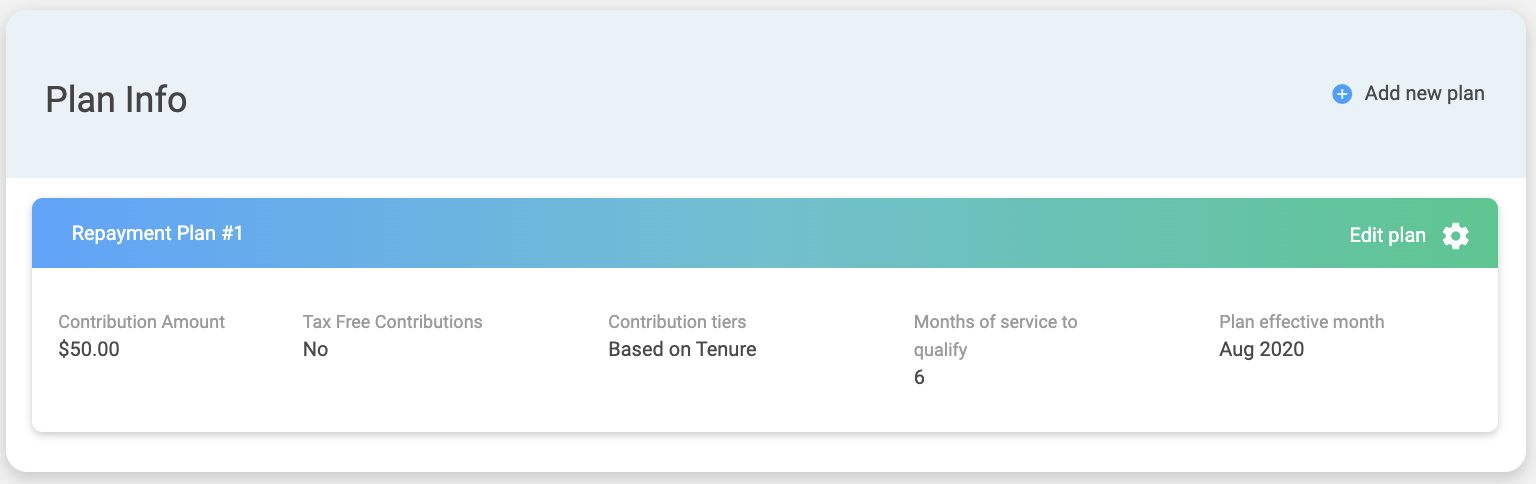
Task: Select the "Aug 2020" effective month value
Action: 1261,350
